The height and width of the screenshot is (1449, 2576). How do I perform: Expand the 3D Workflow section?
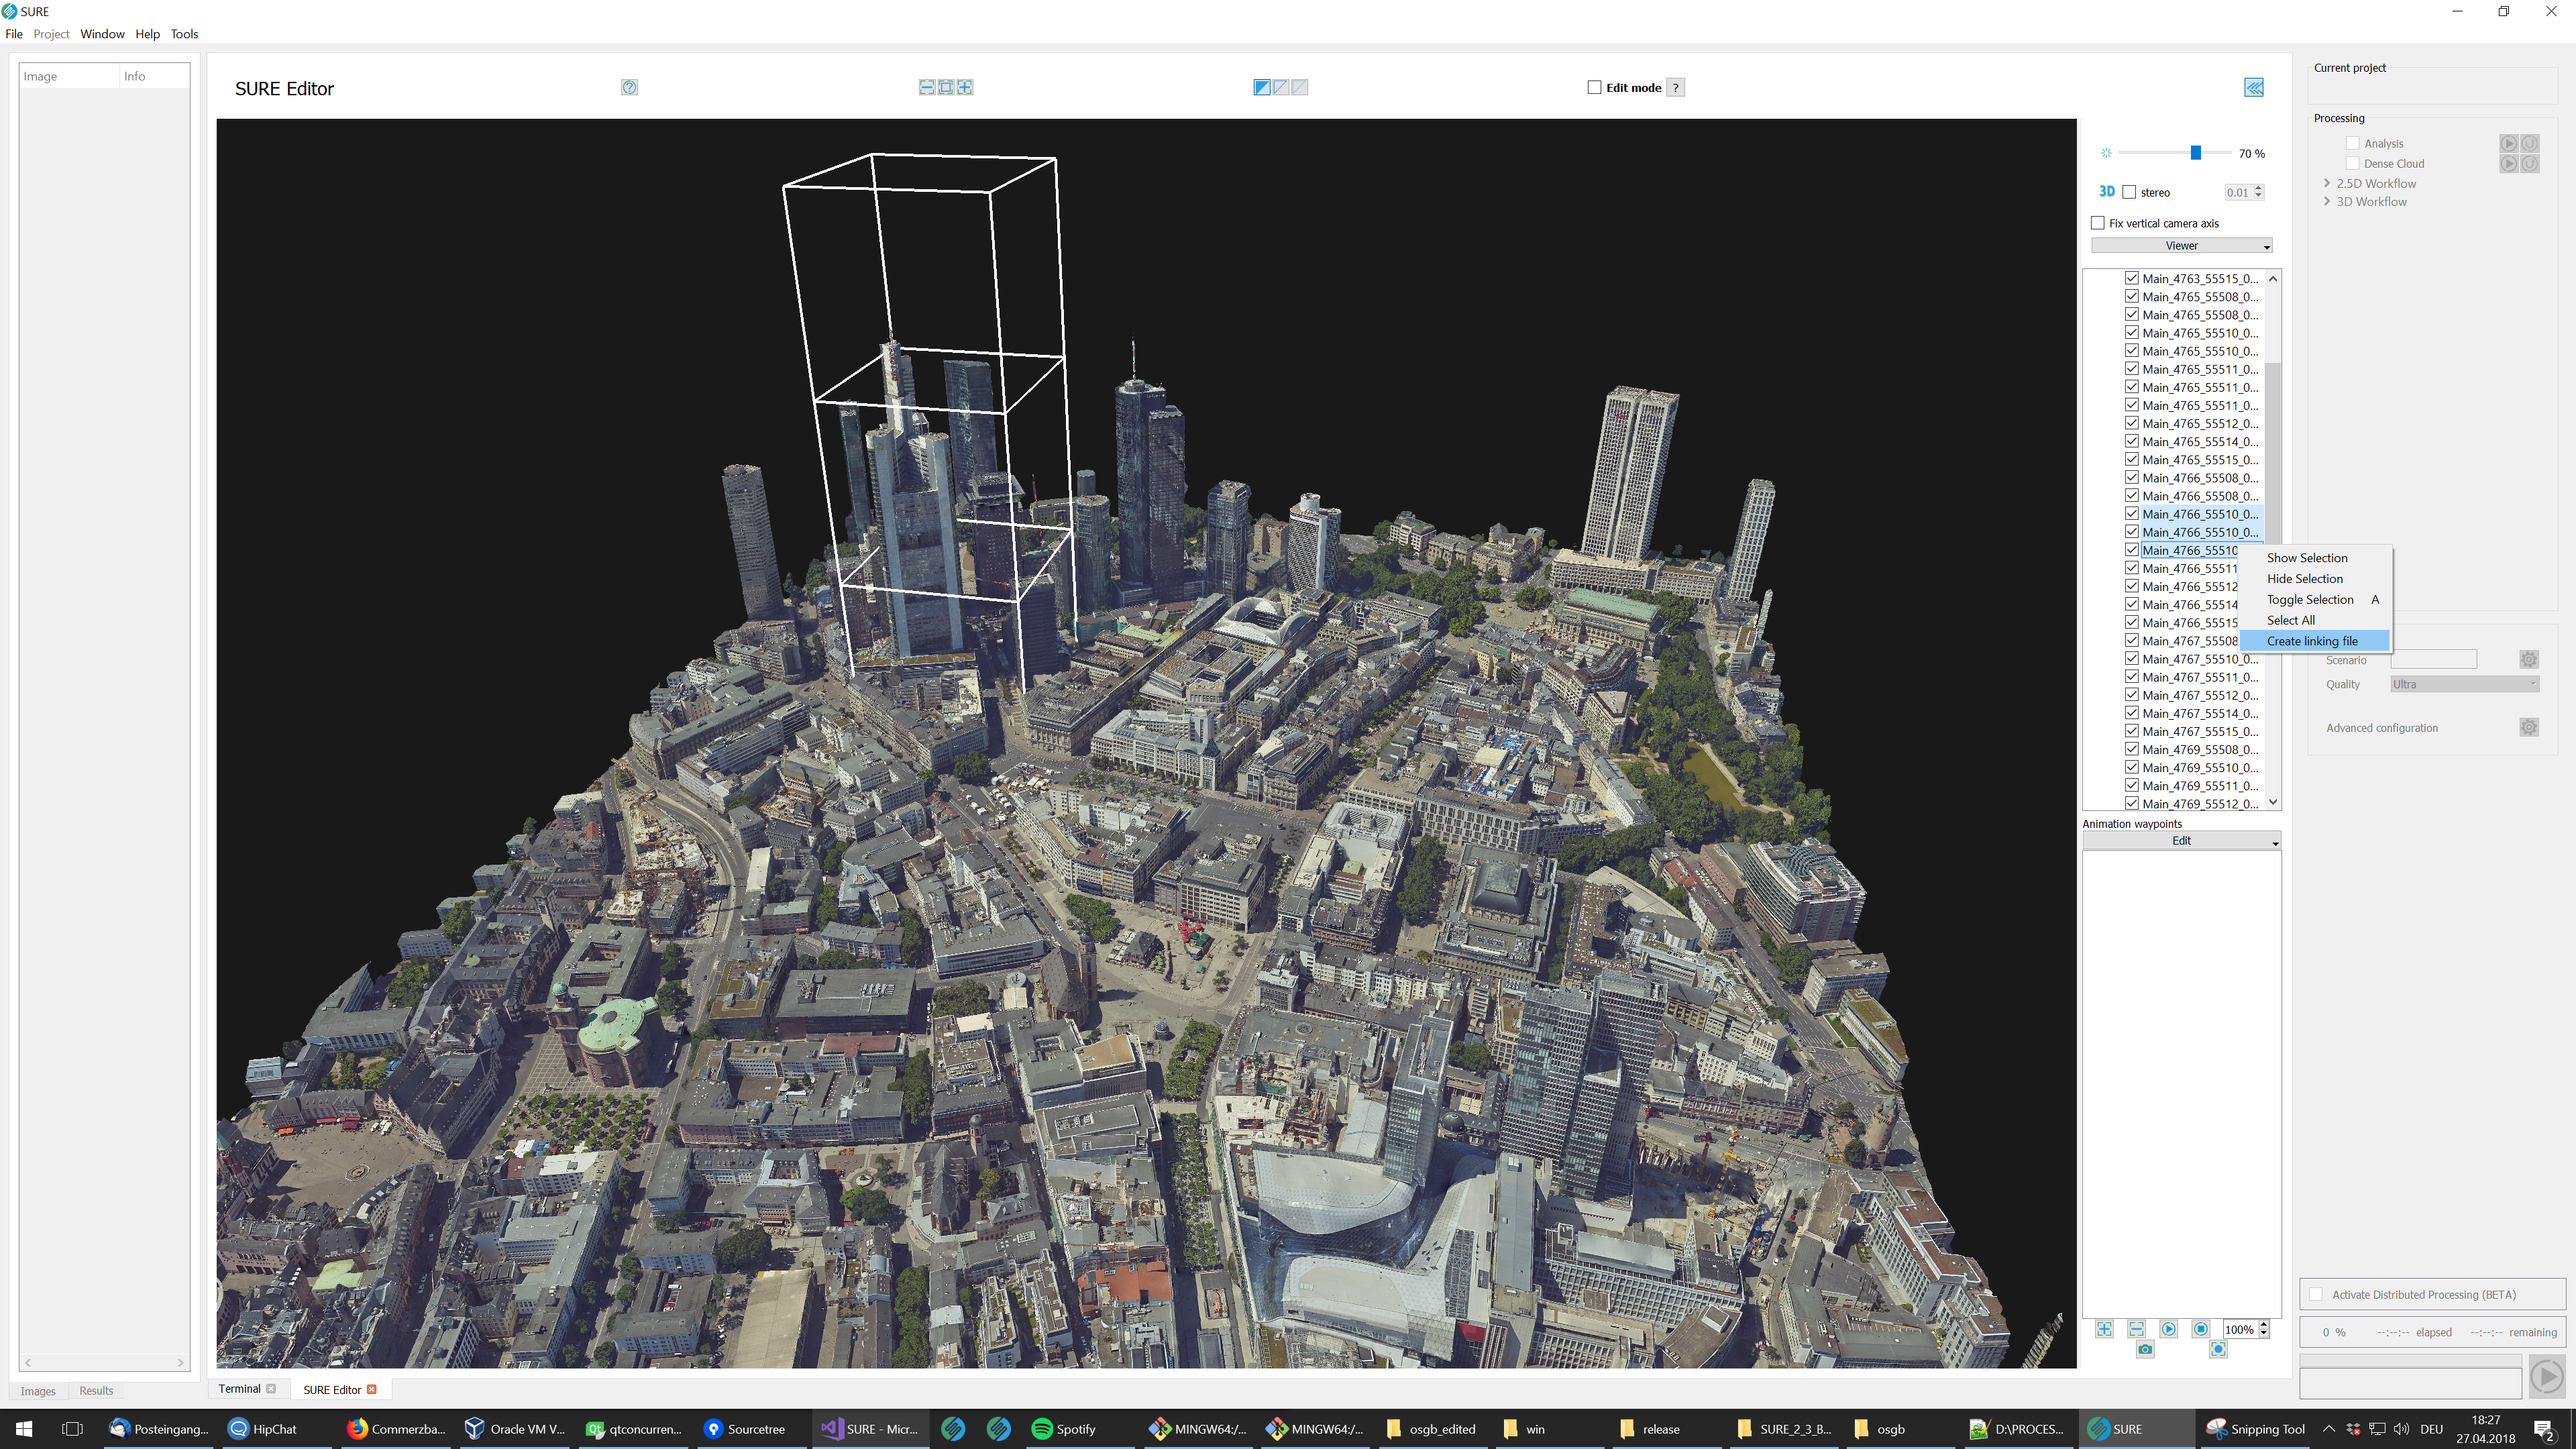[2327, 201]
